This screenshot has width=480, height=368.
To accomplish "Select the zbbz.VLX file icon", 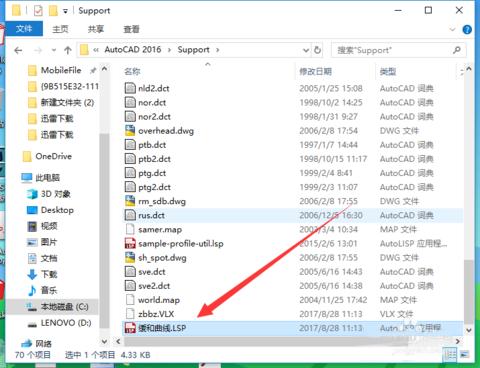I will (x=130, y=314).
